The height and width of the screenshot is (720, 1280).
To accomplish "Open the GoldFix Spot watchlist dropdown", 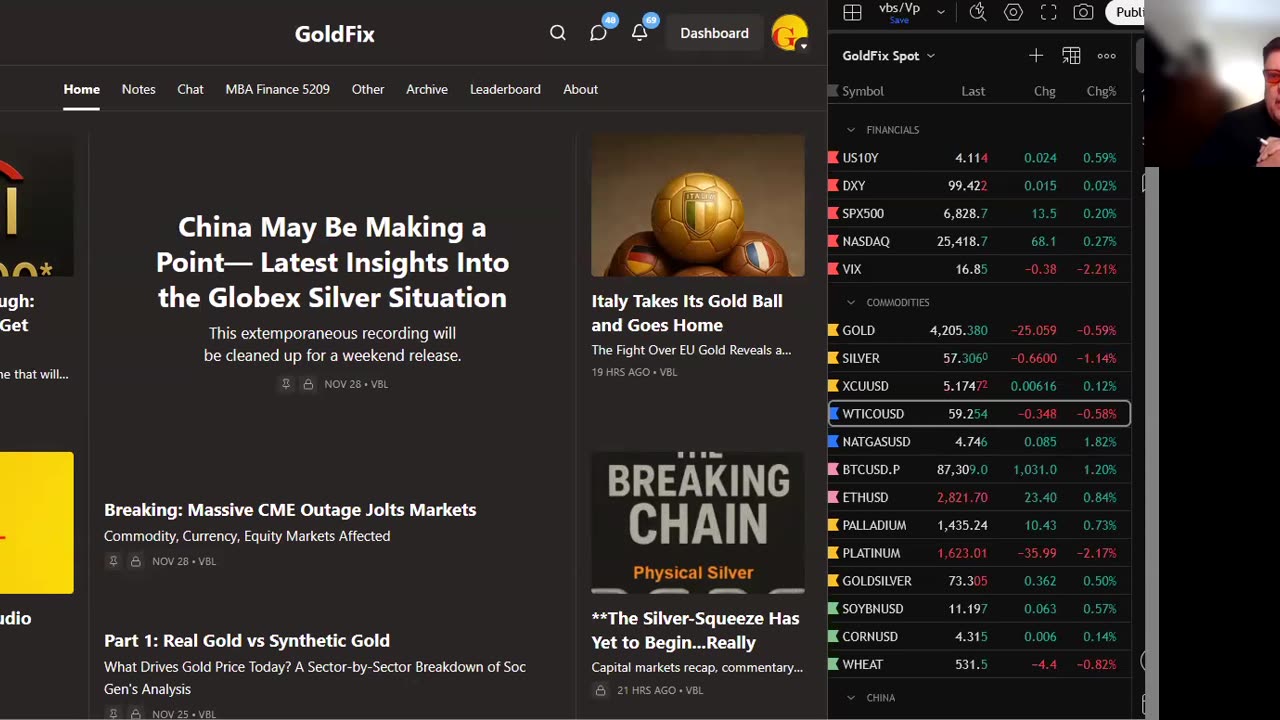I will click(x=889, y=56).
